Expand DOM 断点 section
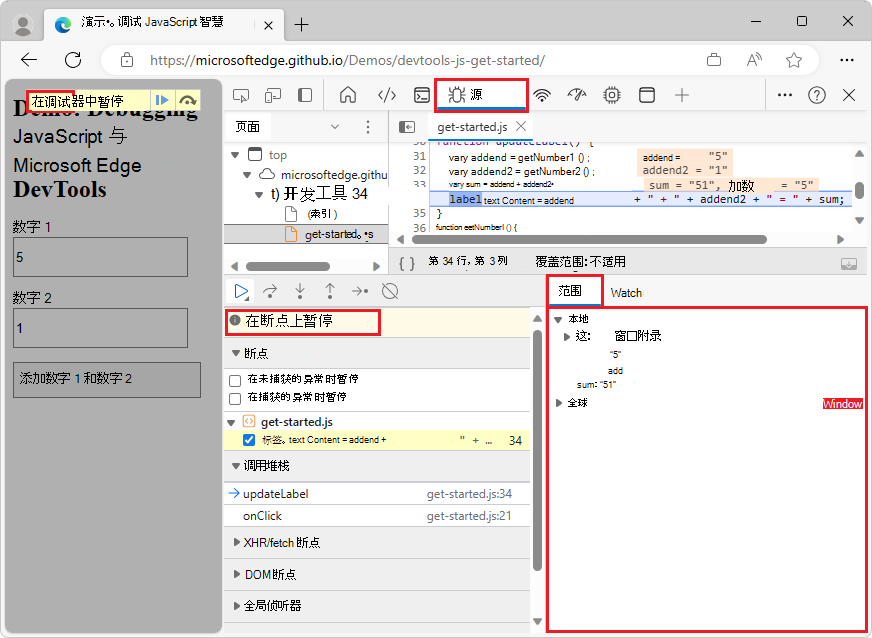Screen dimensions: 872x638 [237, 574]
